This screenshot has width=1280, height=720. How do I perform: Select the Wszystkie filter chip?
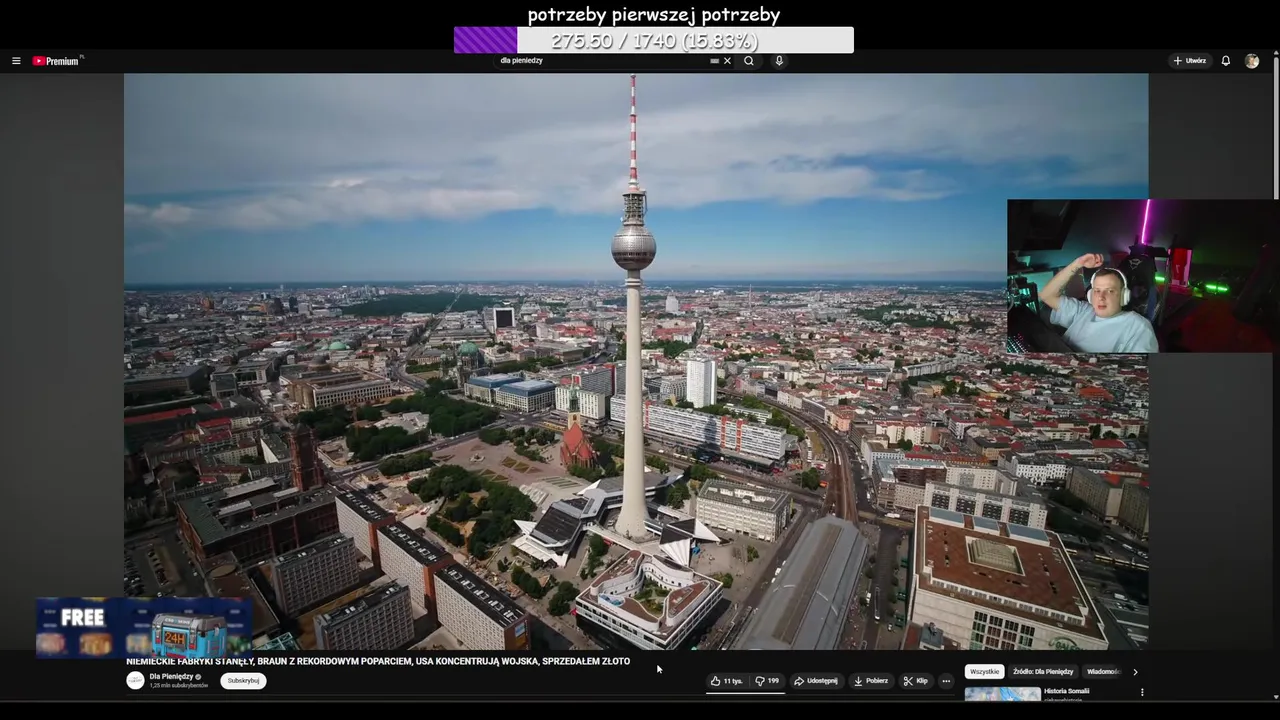click(985, 672)
